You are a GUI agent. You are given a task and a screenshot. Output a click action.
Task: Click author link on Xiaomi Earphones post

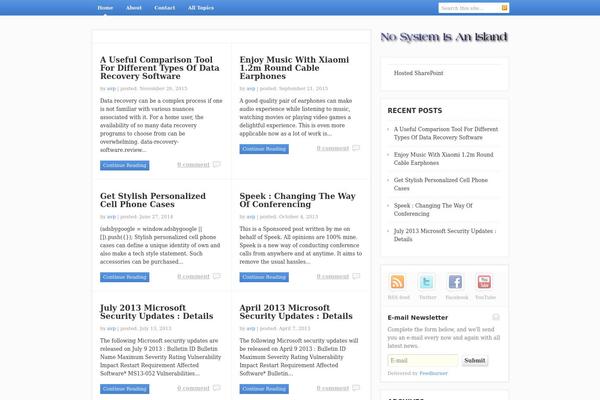point(251,89)
